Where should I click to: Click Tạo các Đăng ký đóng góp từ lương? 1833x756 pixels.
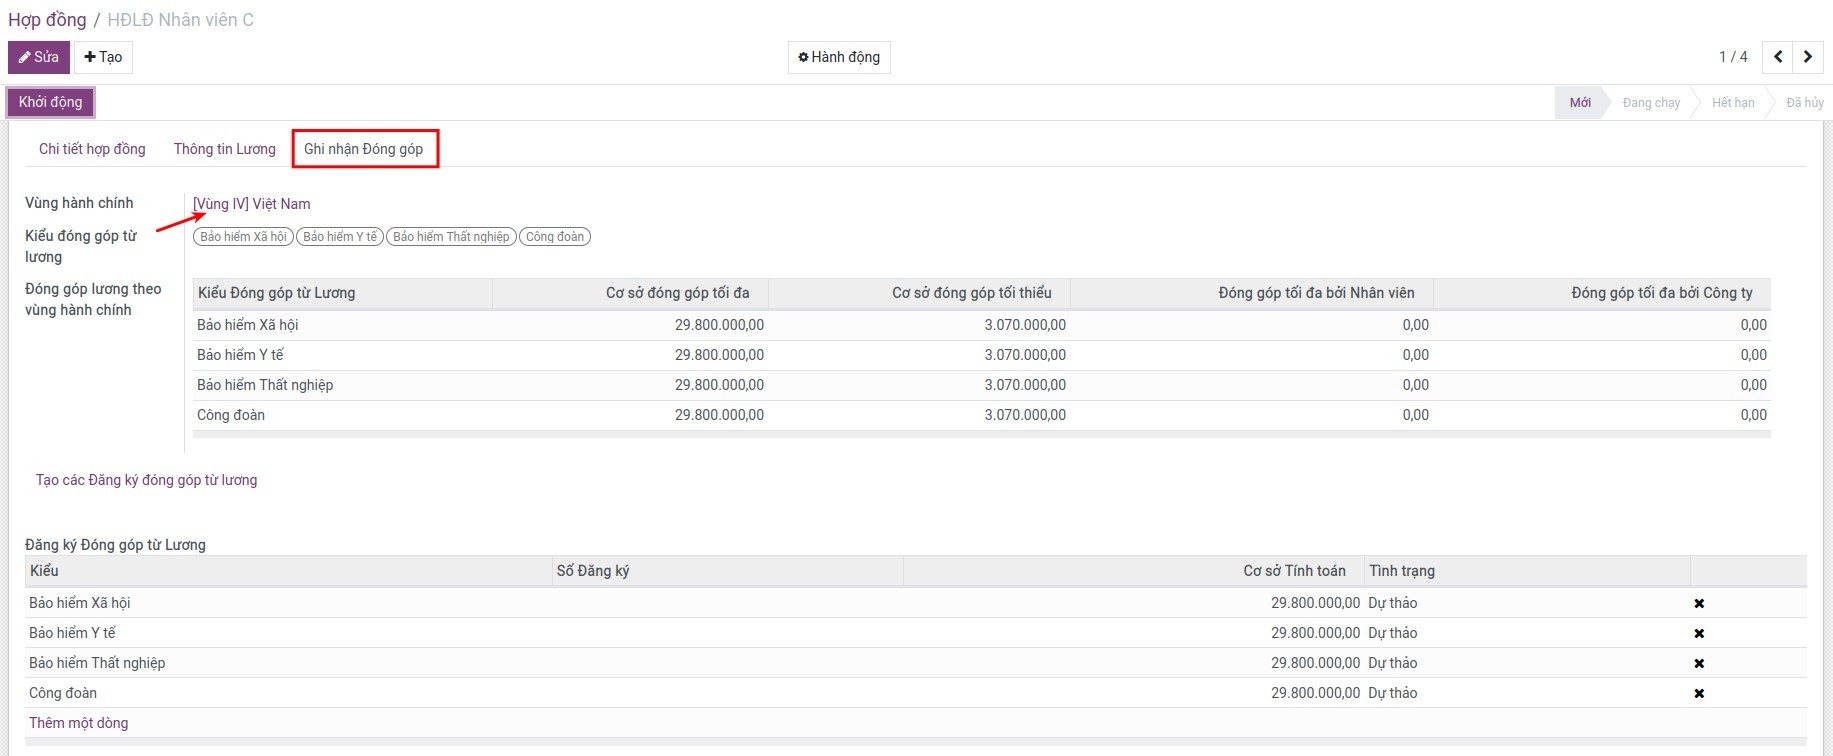[146, 480]
